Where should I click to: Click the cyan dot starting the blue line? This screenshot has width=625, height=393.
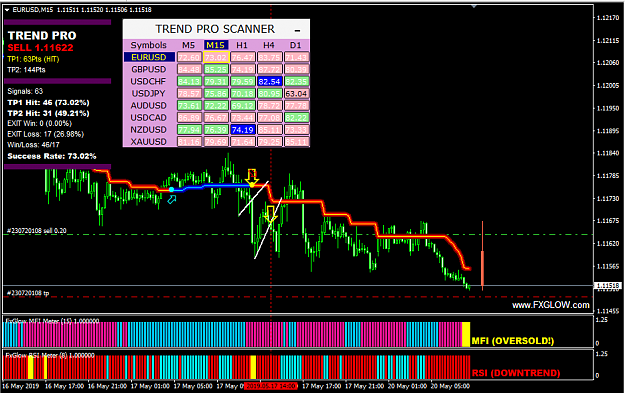click(171, 190)
